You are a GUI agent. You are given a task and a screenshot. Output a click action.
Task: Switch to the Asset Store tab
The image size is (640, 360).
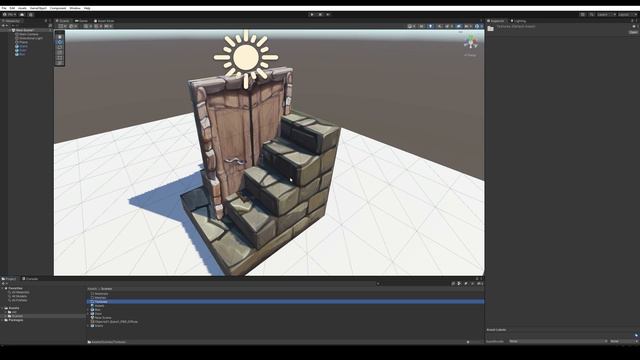coord(104,21)
